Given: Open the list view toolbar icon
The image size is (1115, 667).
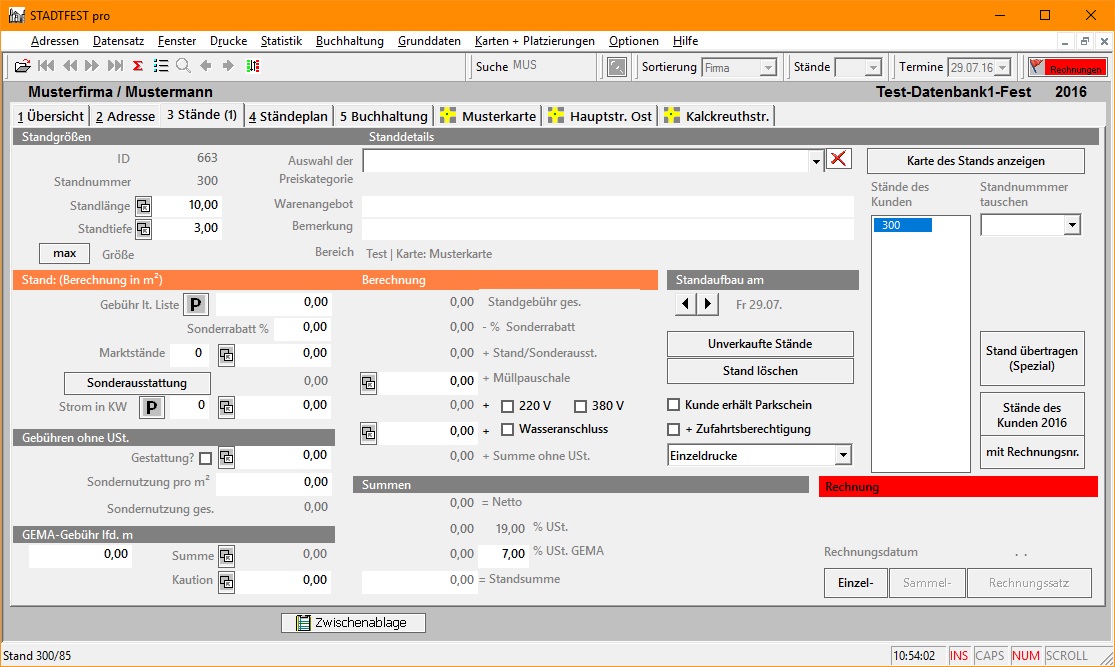Looking at the screenshot, I should click(x=161, y=67).
